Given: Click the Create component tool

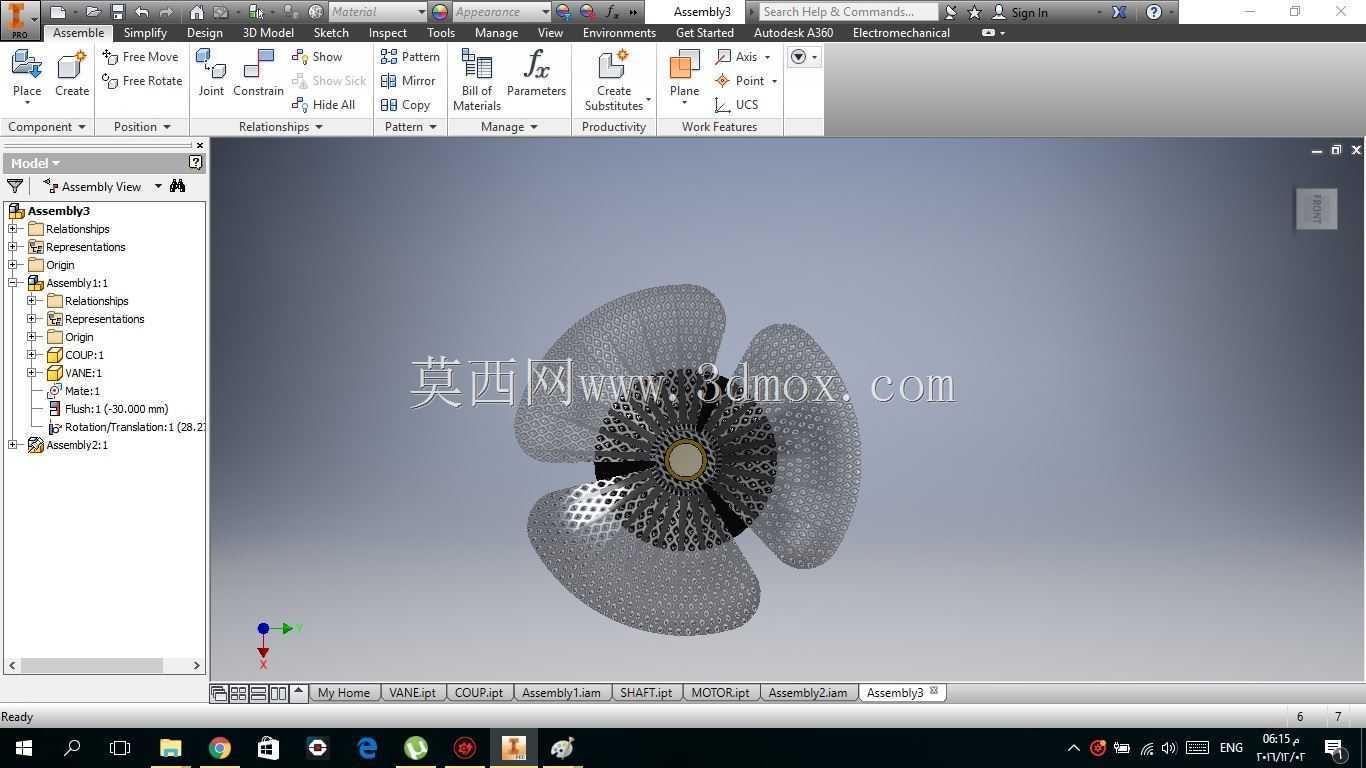Looking at the screenshot, I should point(72,75).
